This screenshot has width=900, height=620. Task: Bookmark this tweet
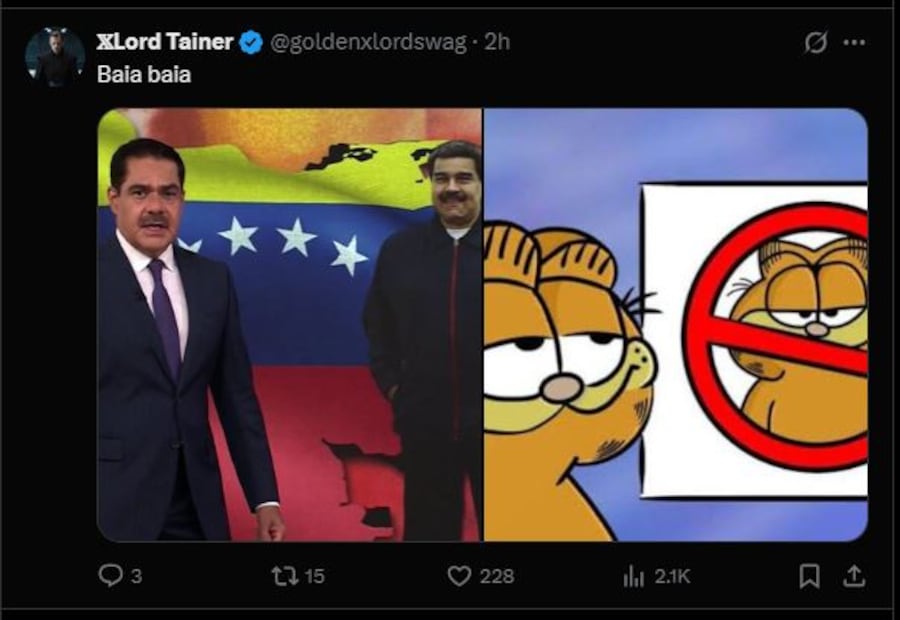(810, 576)
